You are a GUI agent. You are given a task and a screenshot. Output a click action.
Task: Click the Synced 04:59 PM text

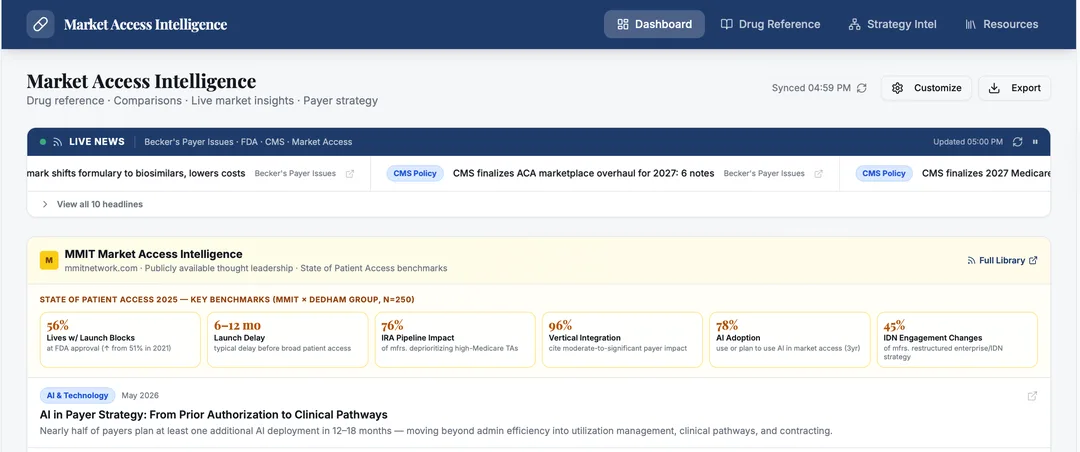click(811, 88)
